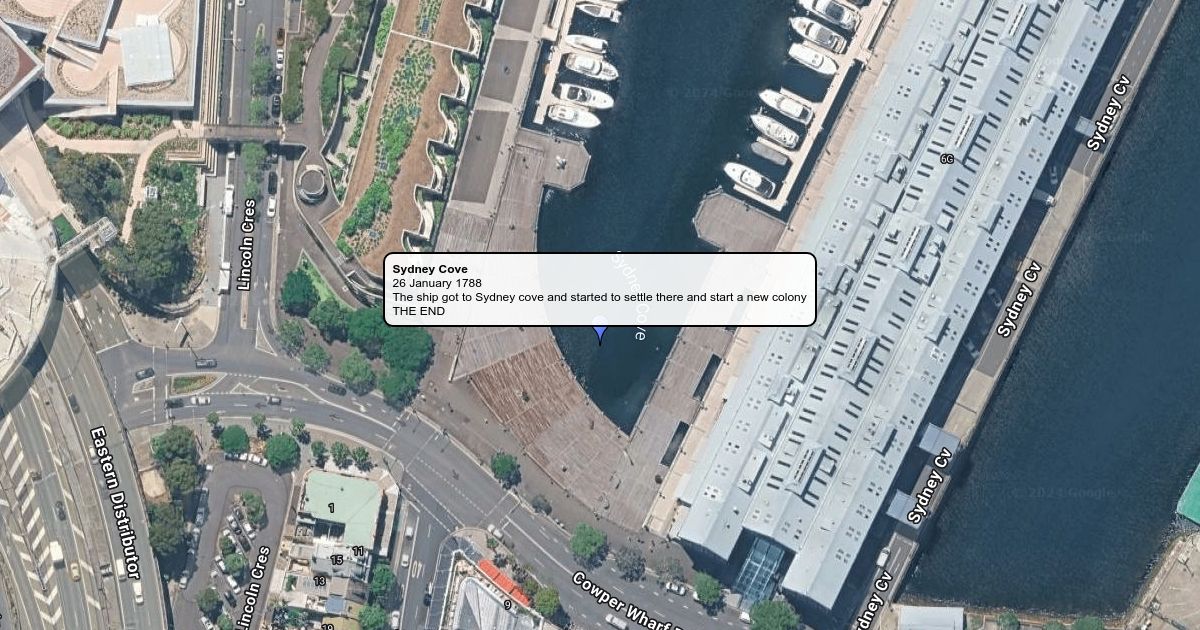Click the circular spiral ramp structure
1200x630 pixels.
click(x=312, y=185)
